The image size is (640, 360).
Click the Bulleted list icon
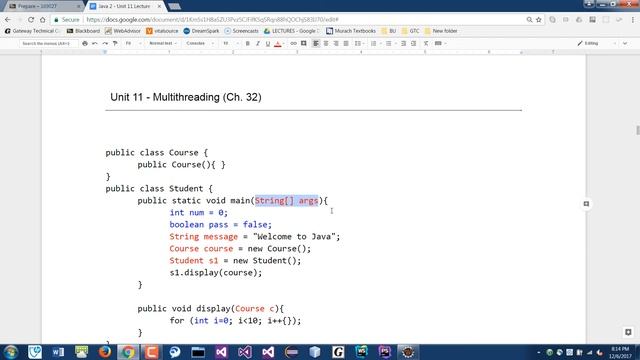[x=390, y=43]
